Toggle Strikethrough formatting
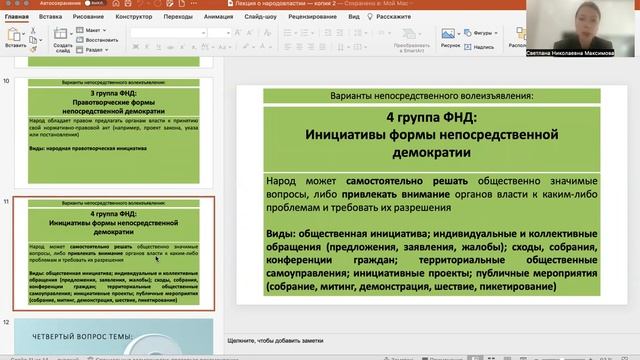 point(170,47)
